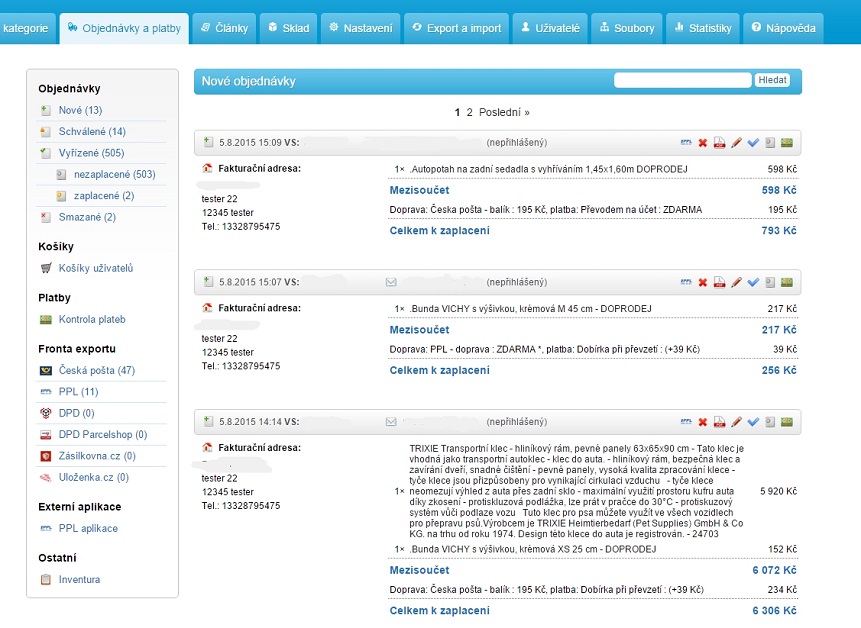Click the search input field next to Hledat
The height and width of the screenshot is (628, 861).
coord(683,80)
